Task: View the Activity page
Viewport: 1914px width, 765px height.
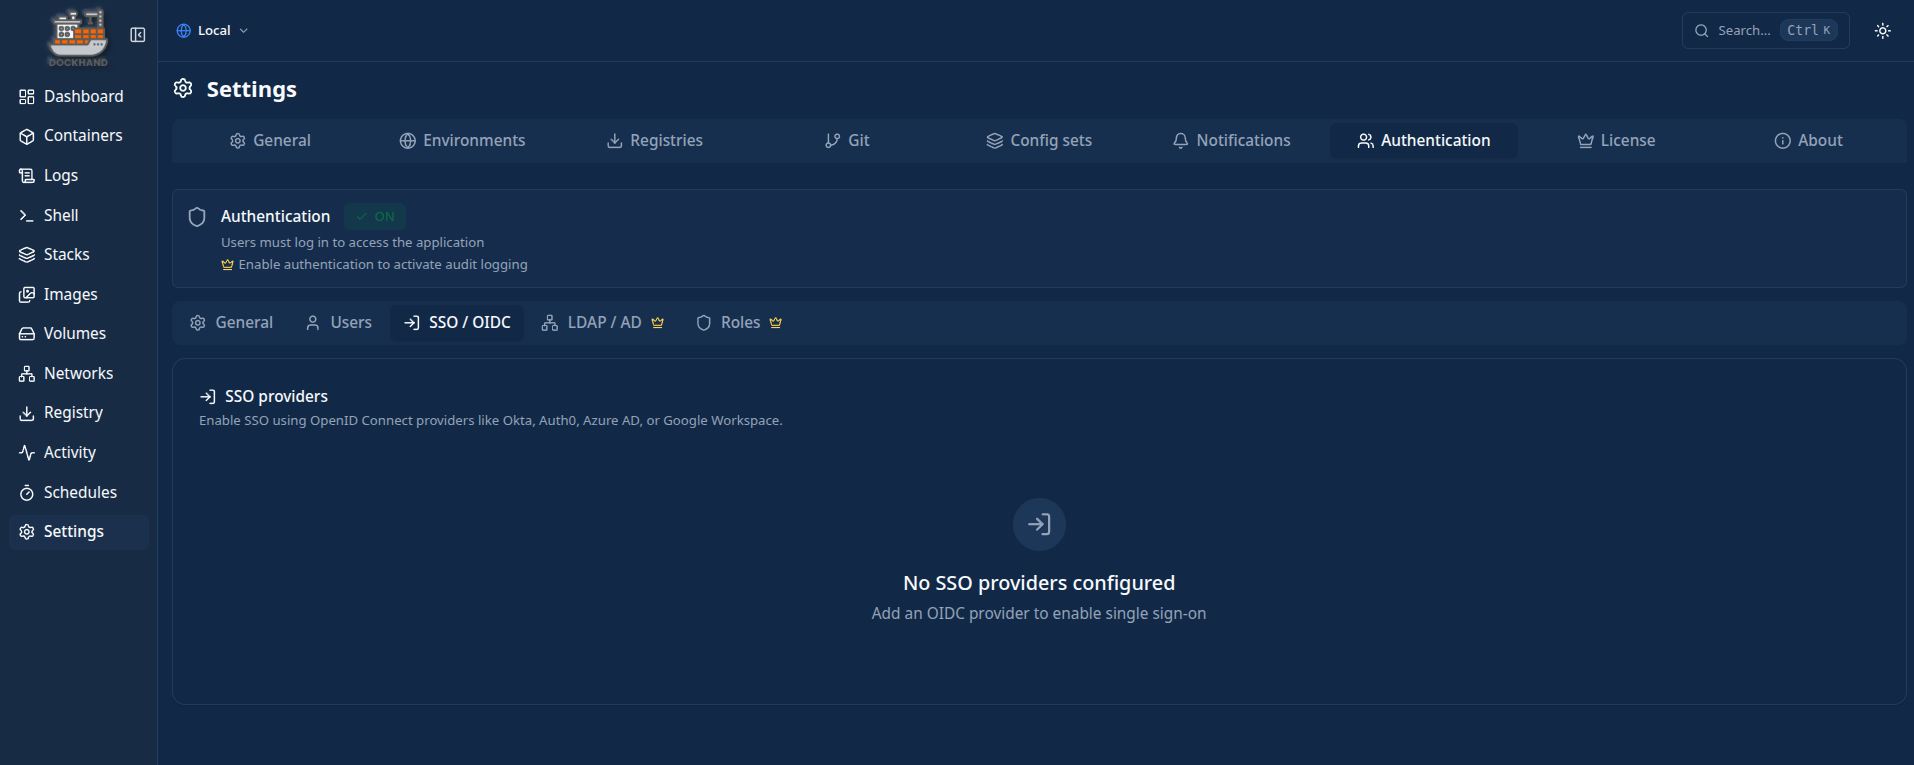Action: coord(79,453)
